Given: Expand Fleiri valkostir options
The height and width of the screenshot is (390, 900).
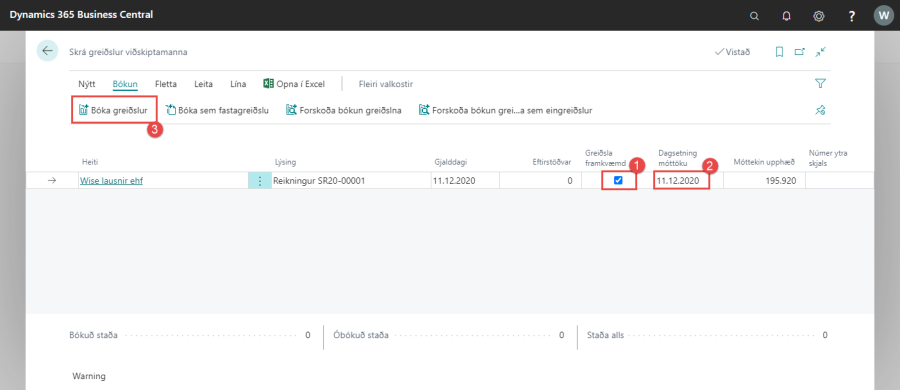Looking at the screenshot, I should [x=386, y=84].
